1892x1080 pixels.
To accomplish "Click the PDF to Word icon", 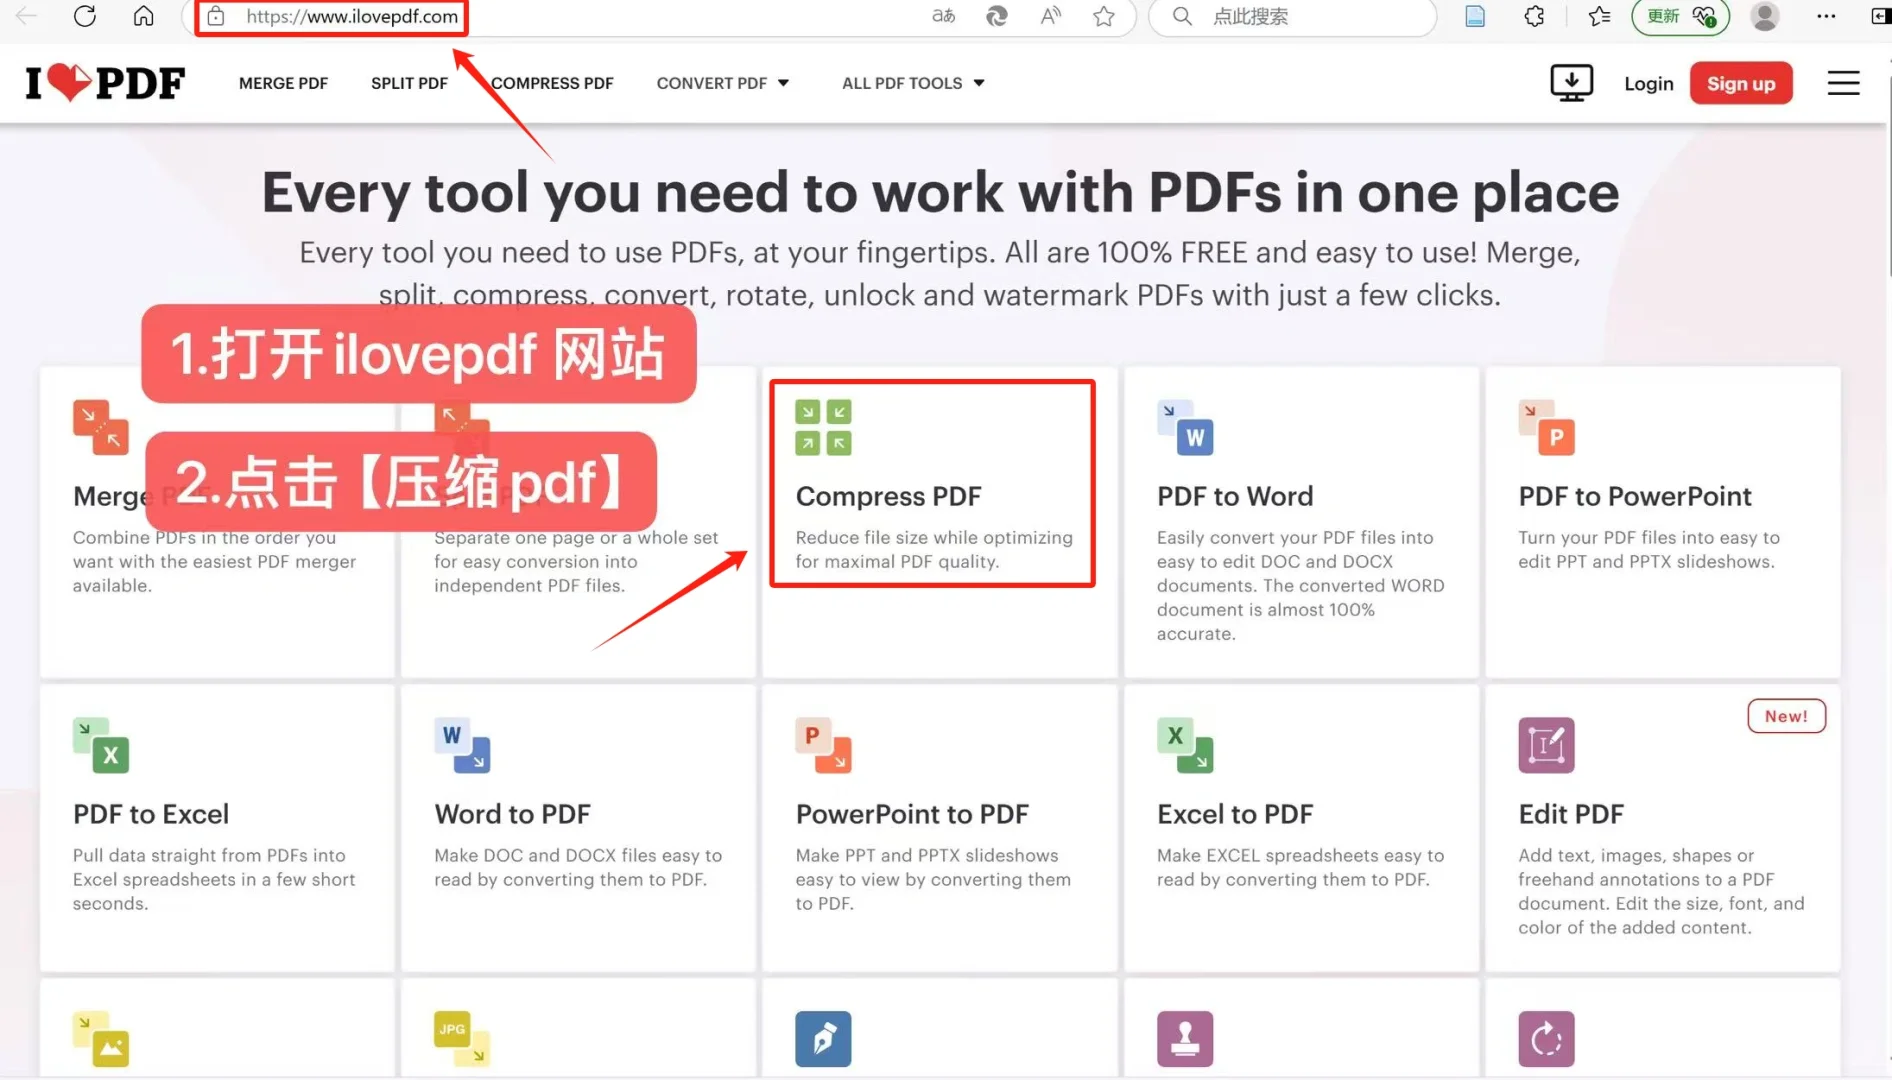I will 1185,427.
